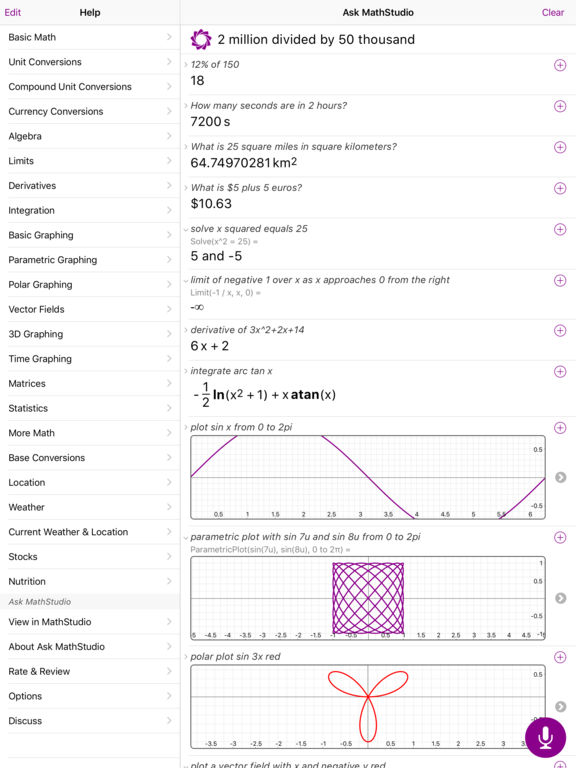Image resolution: width=576 pixels, height=768 pixels.
Task: Open the Polar Graphing help topic
Action: 90,285
